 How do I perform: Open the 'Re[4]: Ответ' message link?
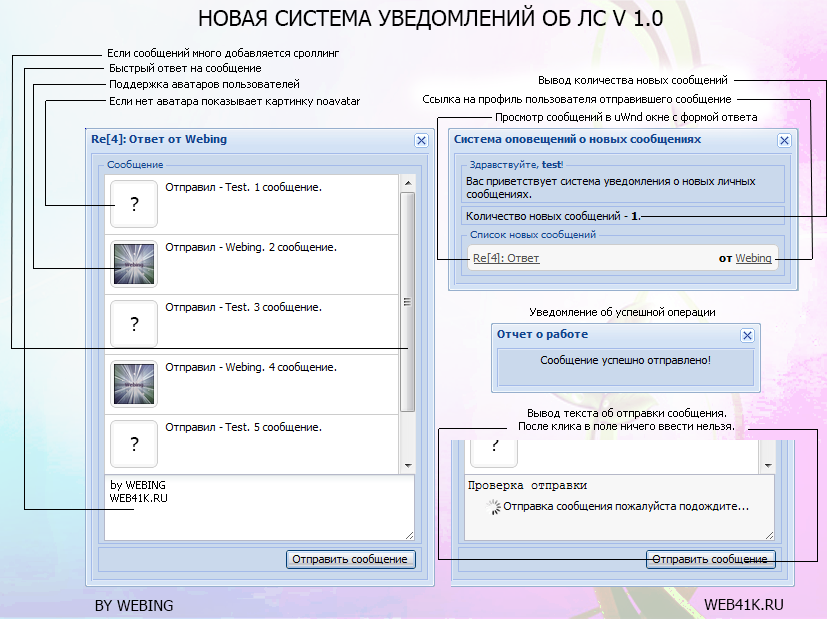point(506,258)
